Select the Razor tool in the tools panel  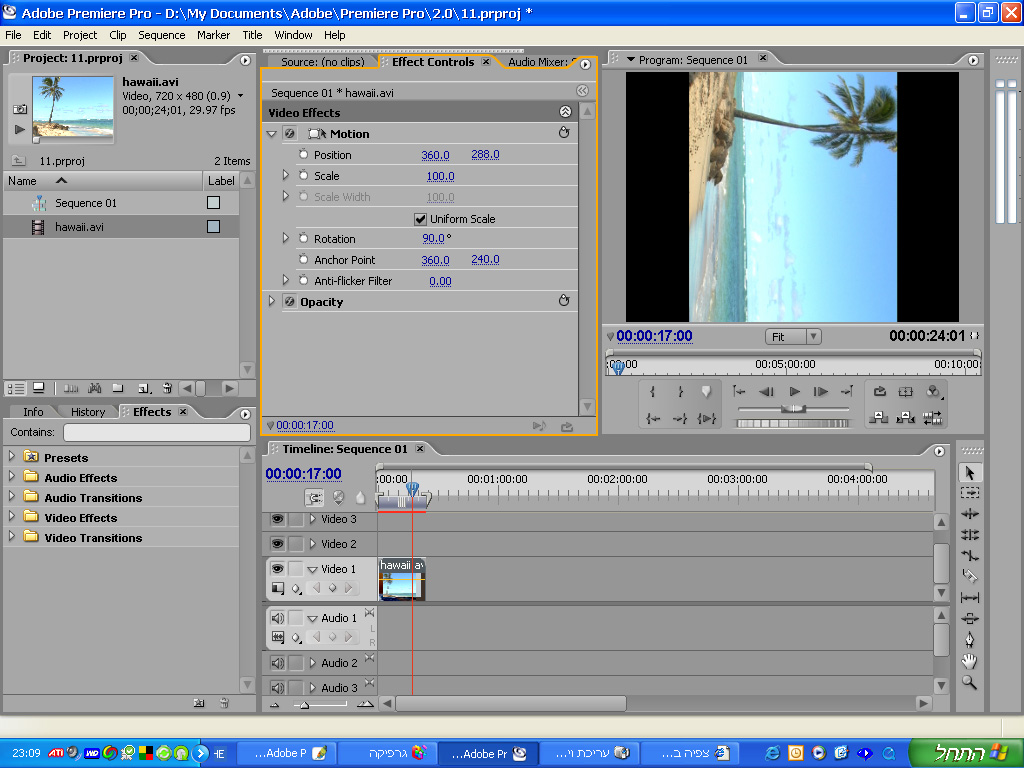click(969, 576)
